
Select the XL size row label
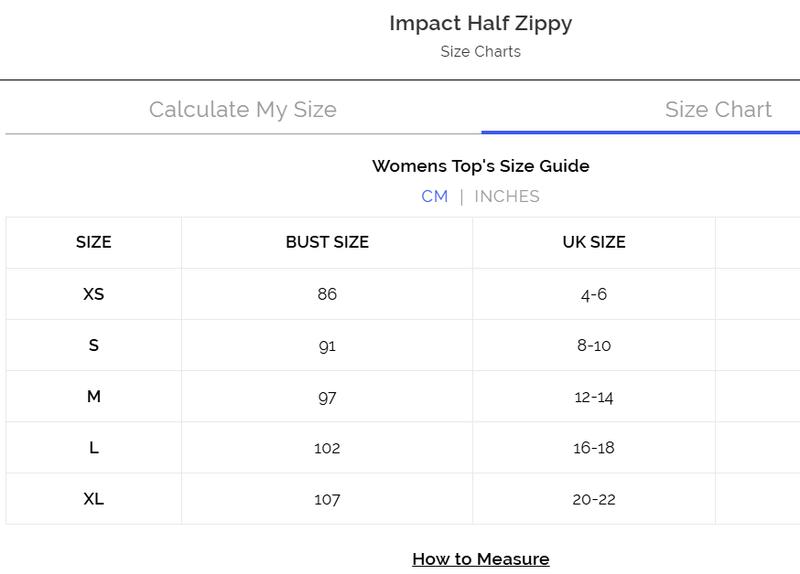coord(94,498)
